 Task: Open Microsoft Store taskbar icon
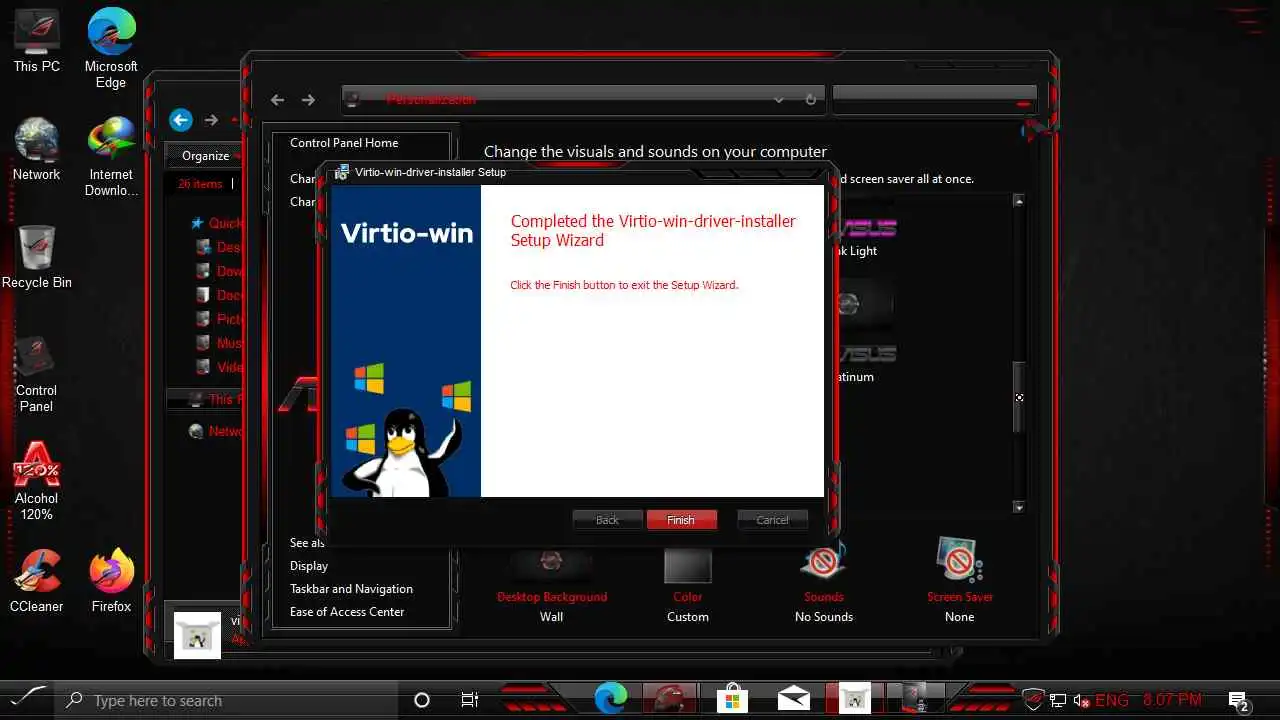click(x=733, y=699)
